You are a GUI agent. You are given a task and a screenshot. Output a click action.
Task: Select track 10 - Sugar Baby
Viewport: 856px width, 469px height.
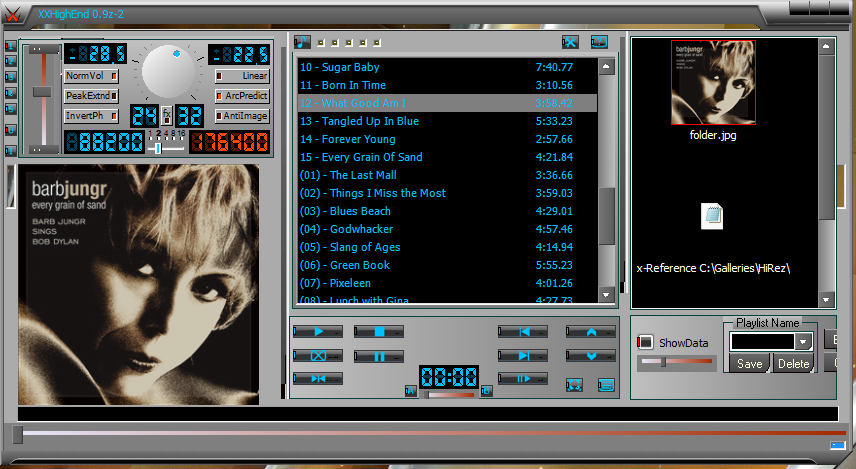[447, 67]
